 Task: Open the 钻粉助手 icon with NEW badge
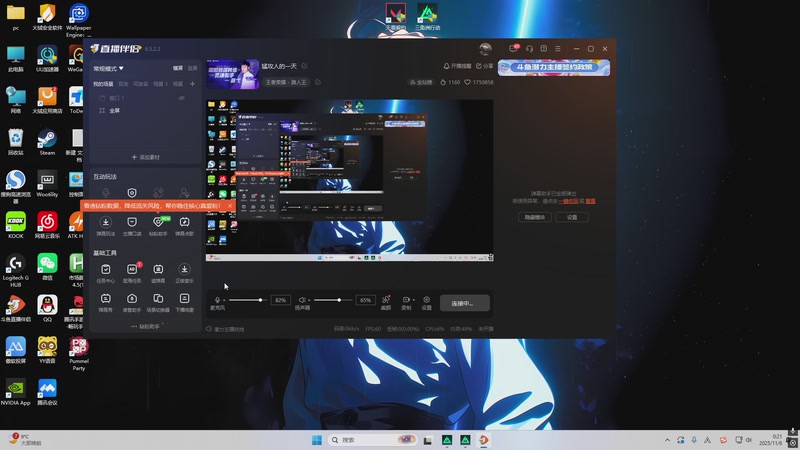(x=158, y=222)
